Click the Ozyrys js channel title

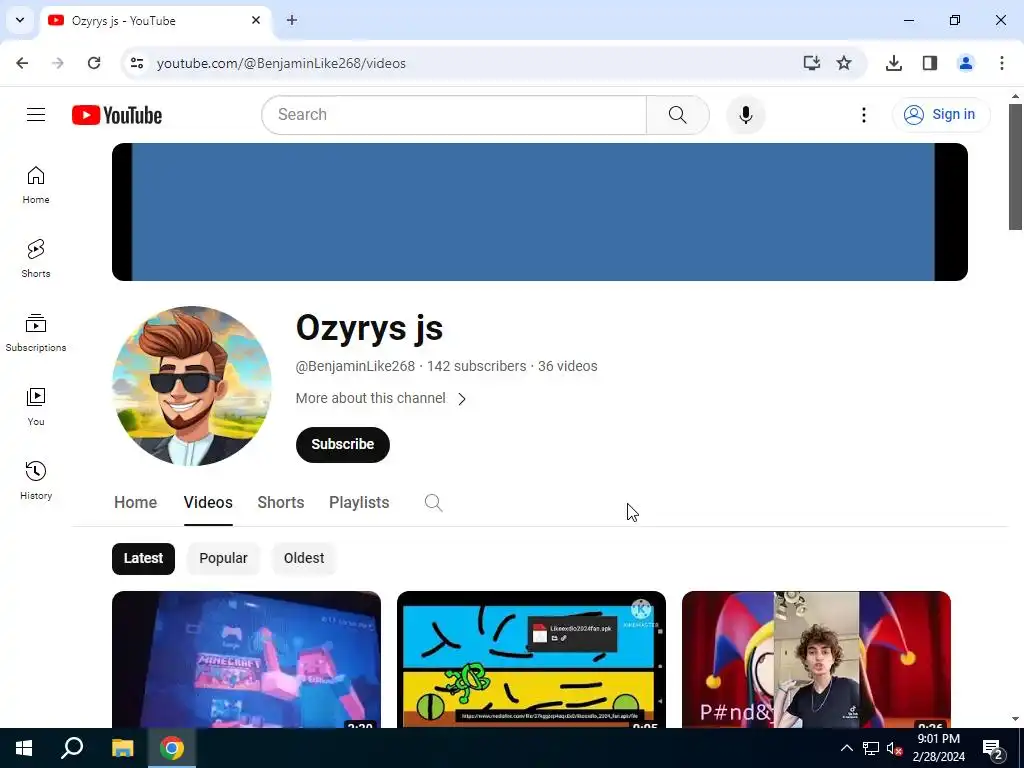pyautogui.click(x=370, y=328)
